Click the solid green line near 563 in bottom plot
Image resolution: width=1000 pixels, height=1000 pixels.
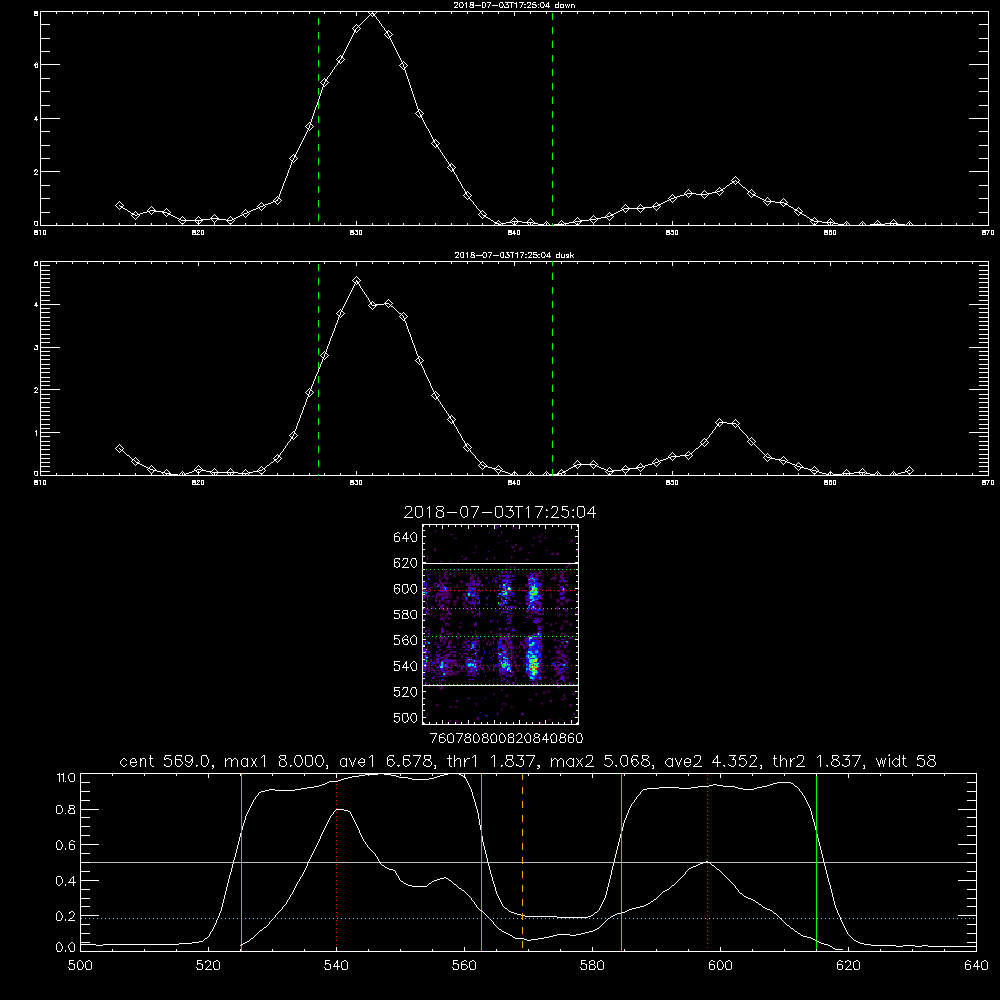tap(482, 862)
